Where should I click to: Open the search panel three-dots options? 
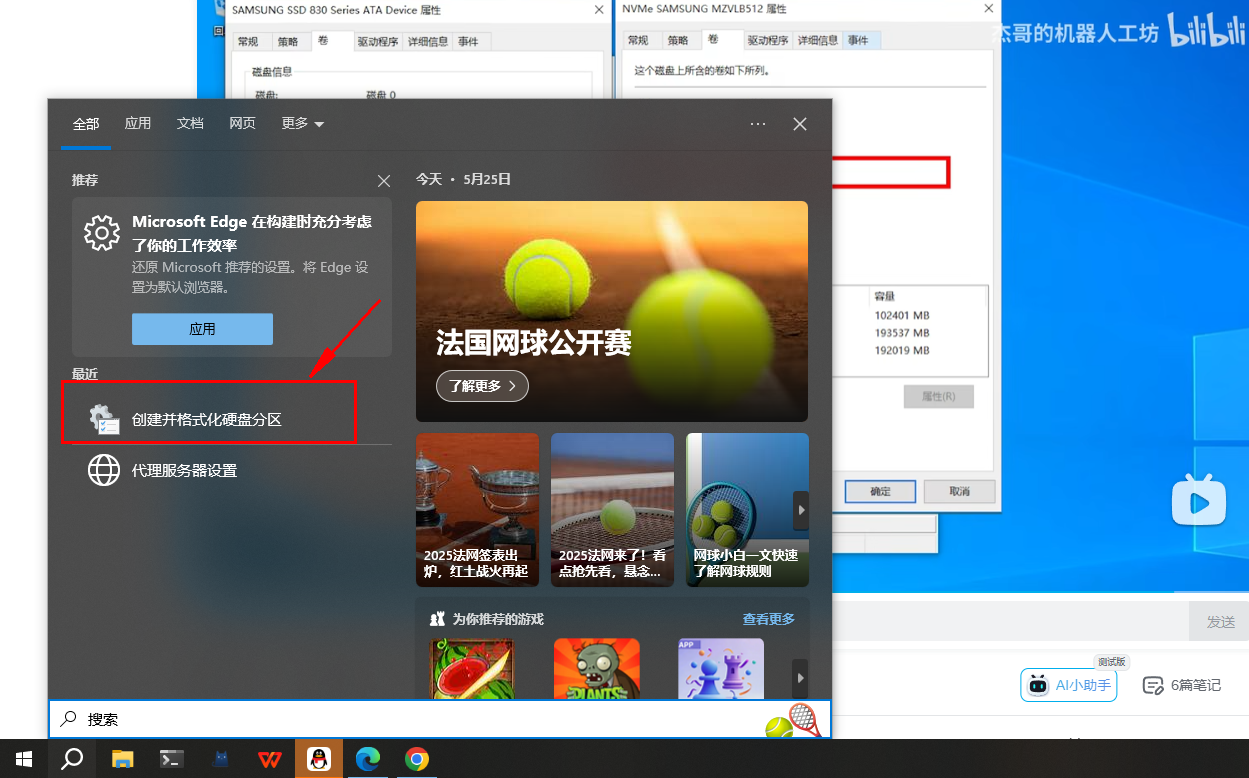pyautogui.click(x=758, y=124)
